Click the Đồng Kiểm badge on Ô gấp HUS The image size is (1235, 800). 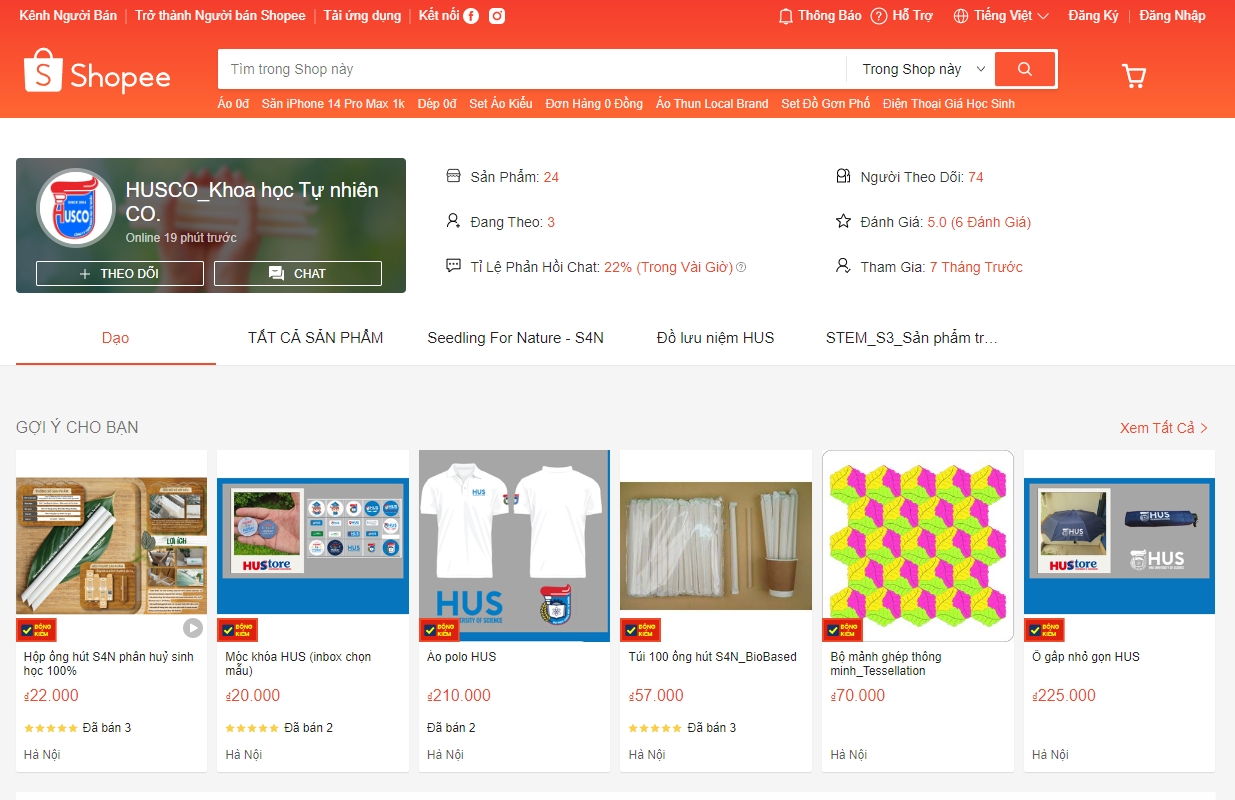point(1045,630)
